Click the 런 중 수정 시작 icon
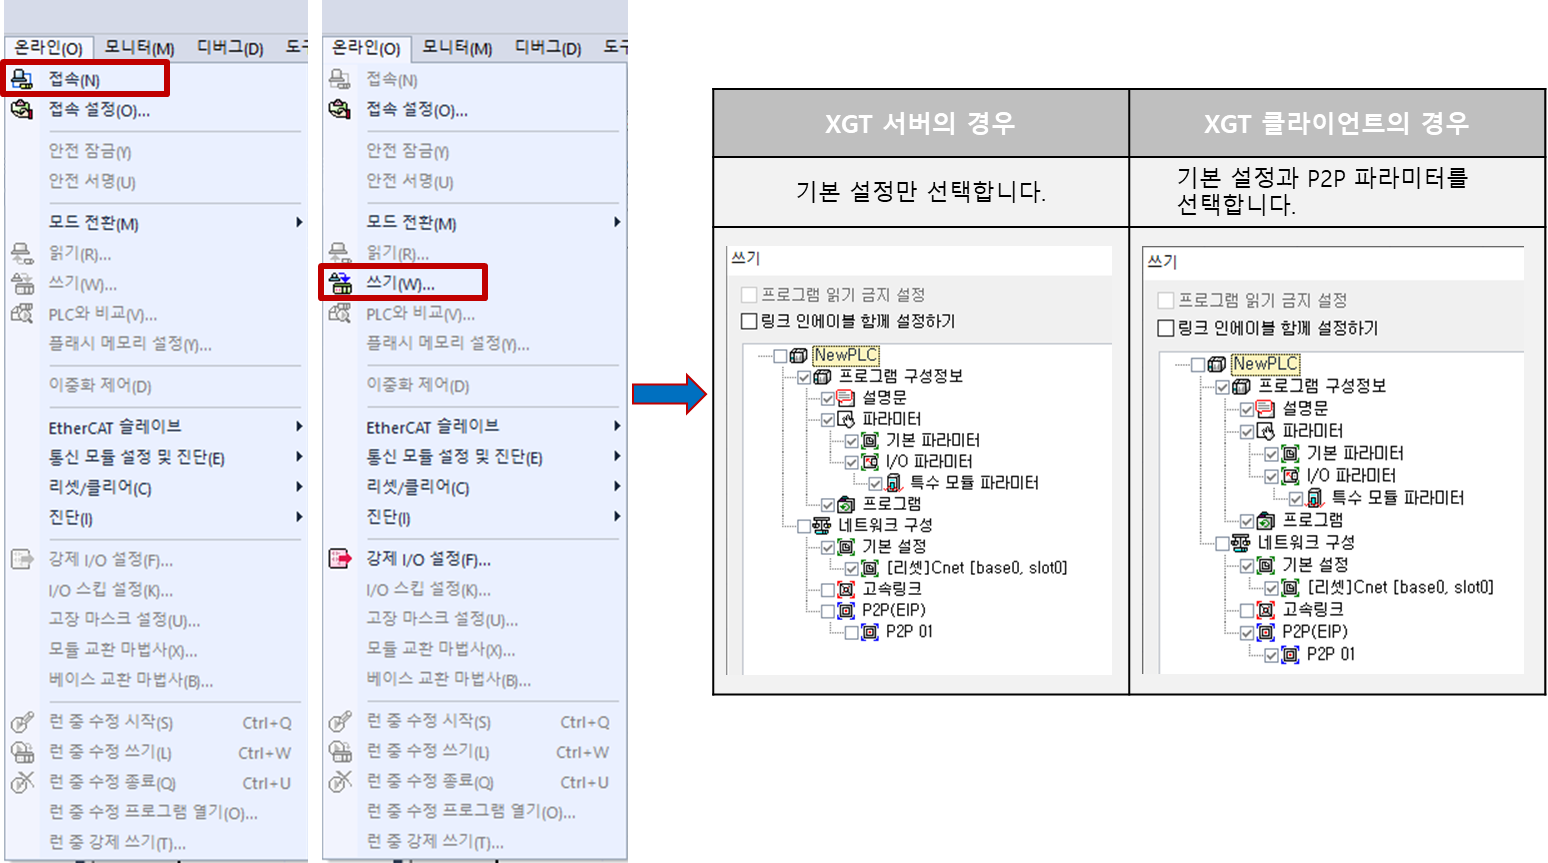This screenshot has height=863, width=1548. (22, 721)
